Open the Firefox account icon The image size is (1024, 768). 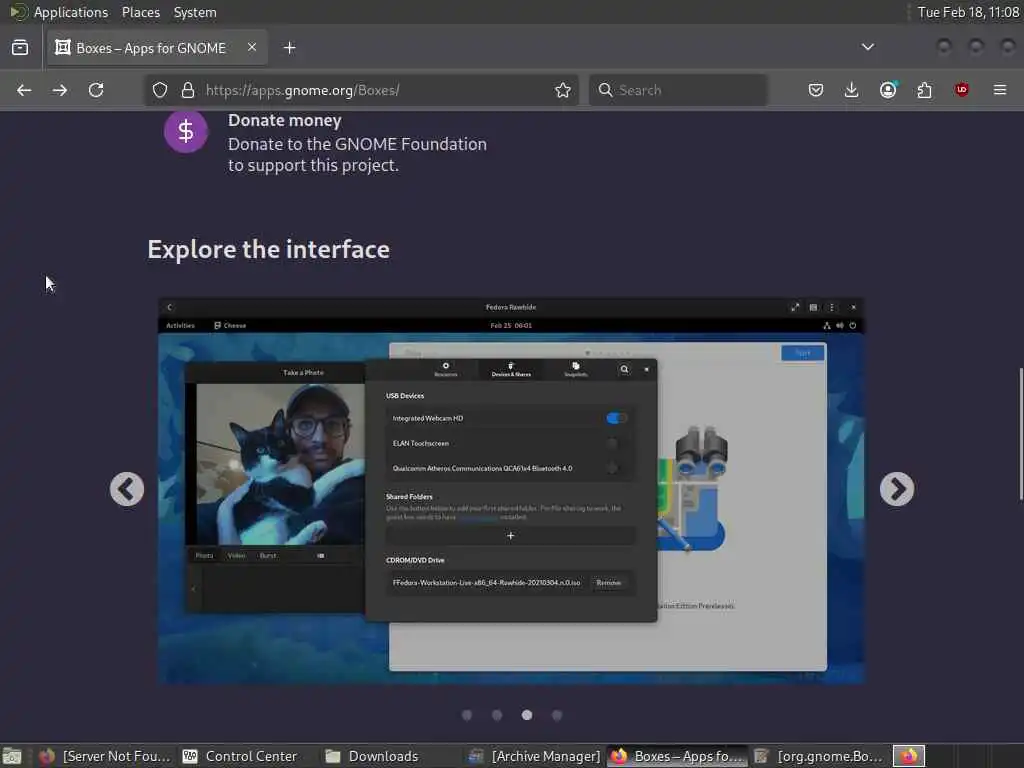click(888, 90)
